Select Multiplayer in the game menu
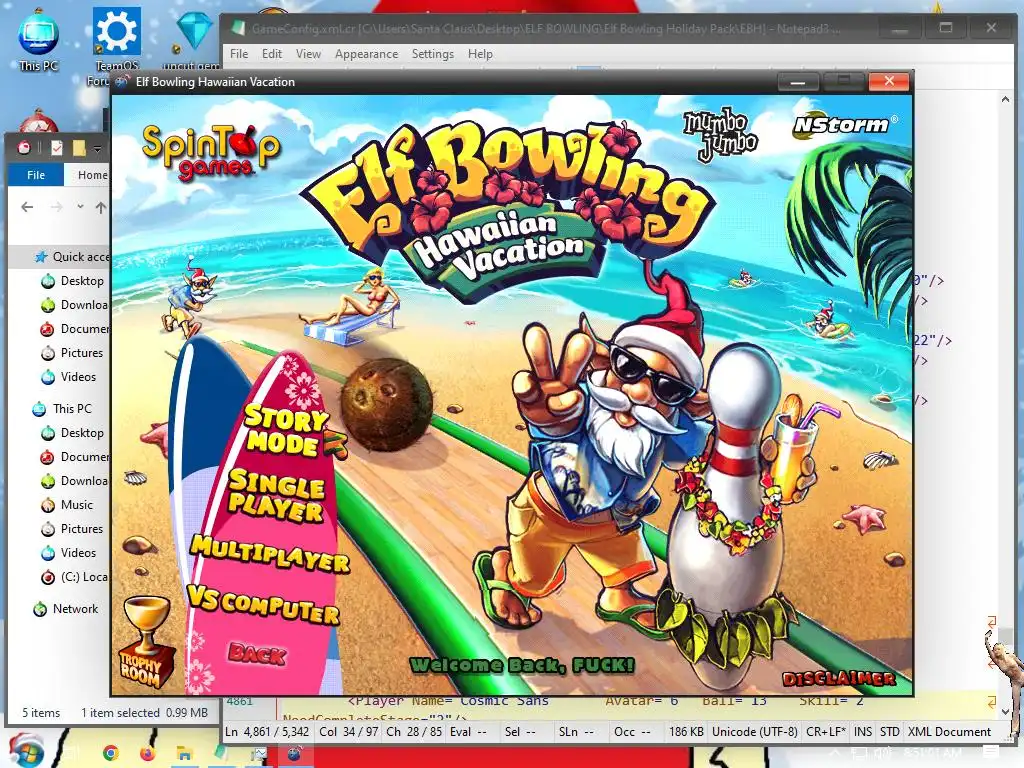The height and width of the screenshot is (768, 1024). coord(270,554)
